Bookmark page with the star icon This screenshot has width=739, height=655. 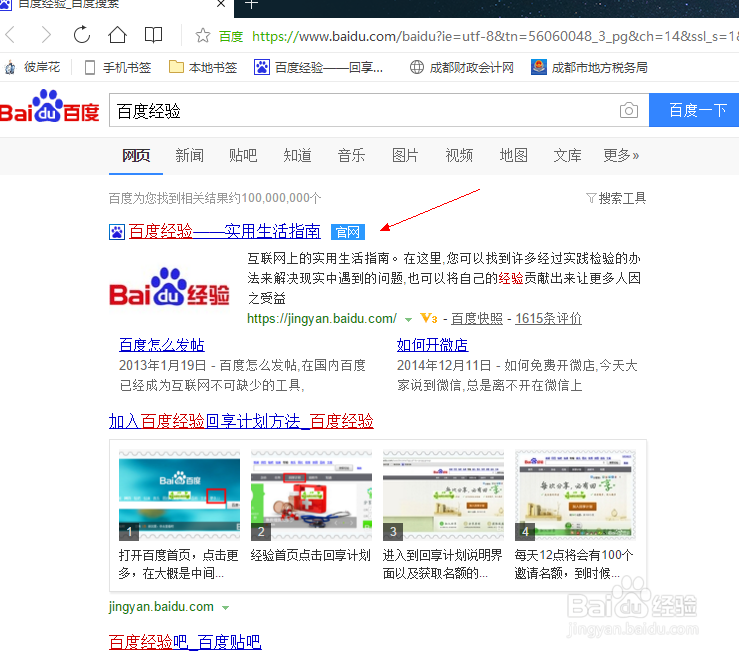203,35
